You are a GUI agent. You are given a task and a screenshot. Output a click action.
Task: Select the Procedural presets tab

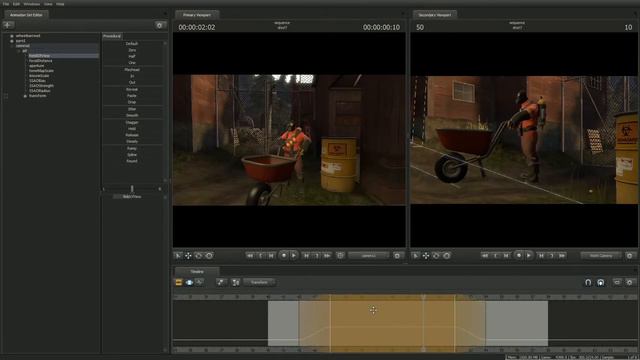point(112,36)
